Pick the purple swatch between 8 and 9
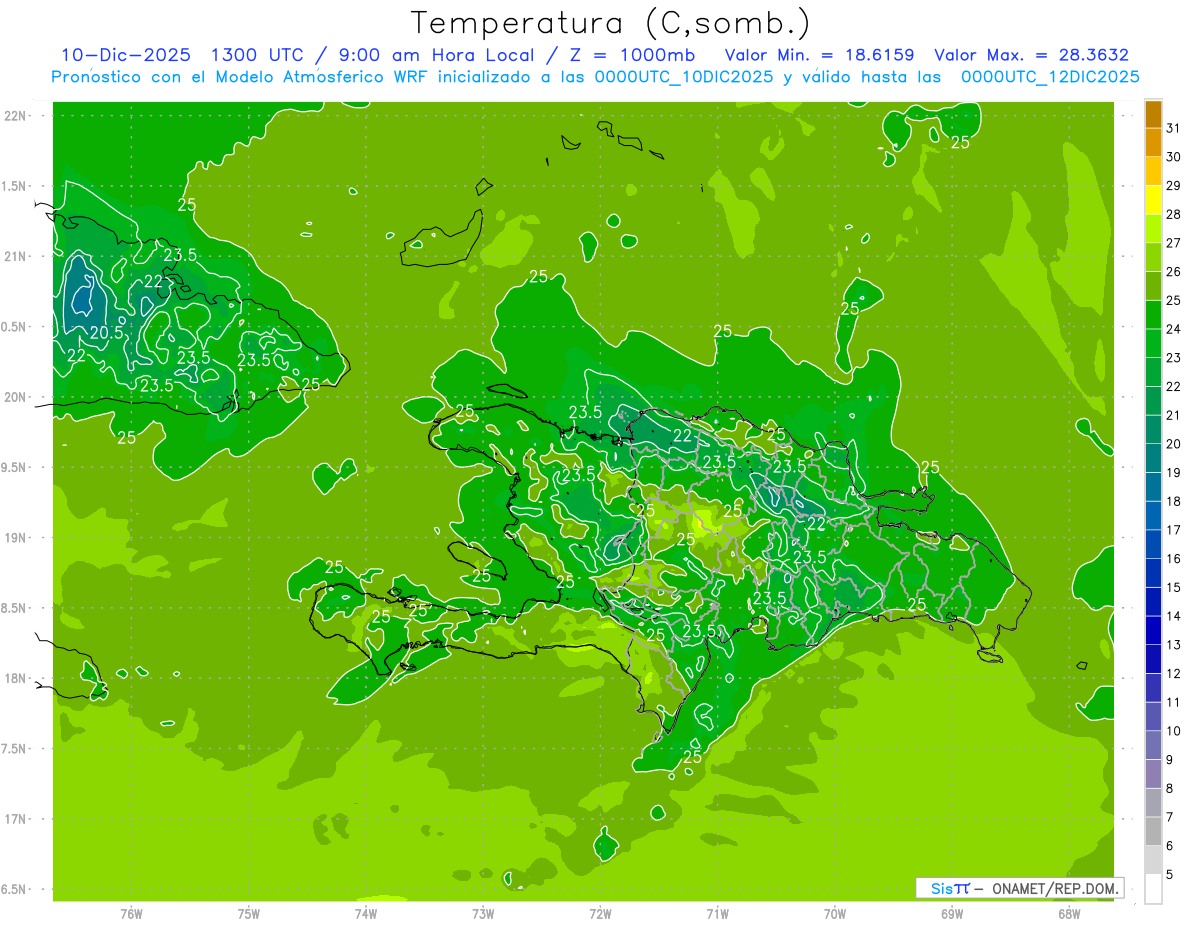Screen dimensions: 1200x927 [x=1153, y=775]
